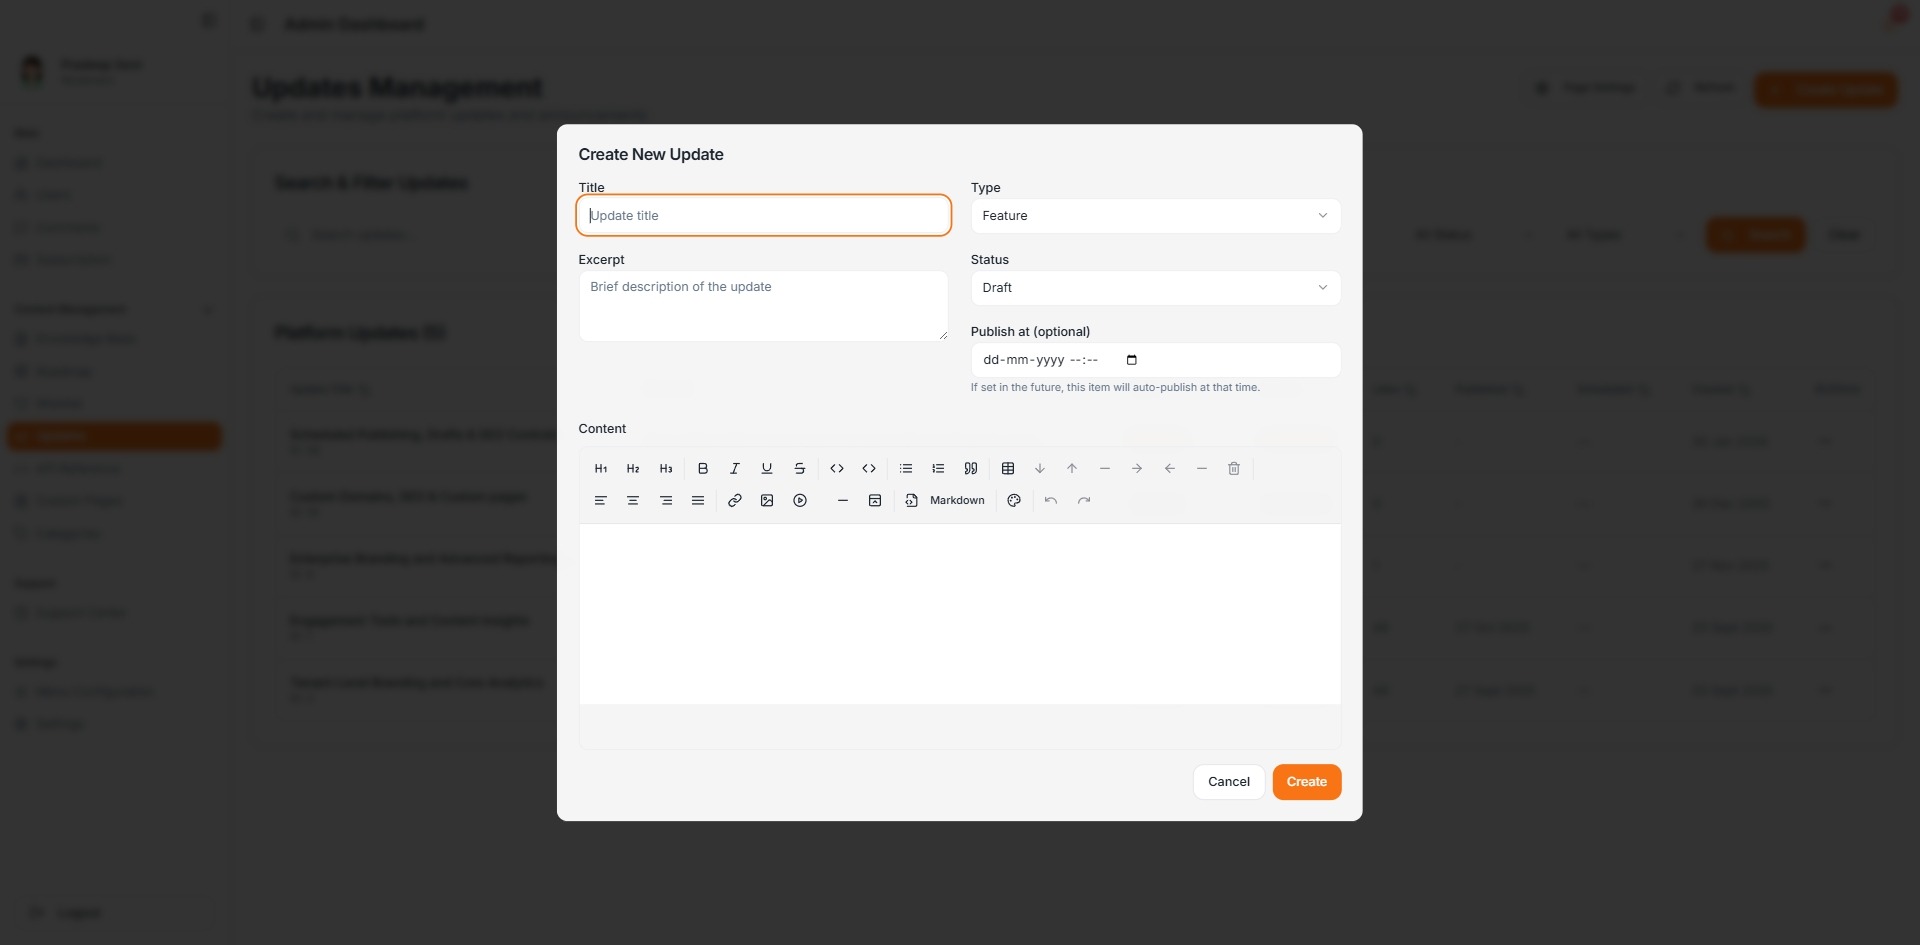Insert a table into content
This screenshot has height=945, width=1920.
pos(1008,469)
